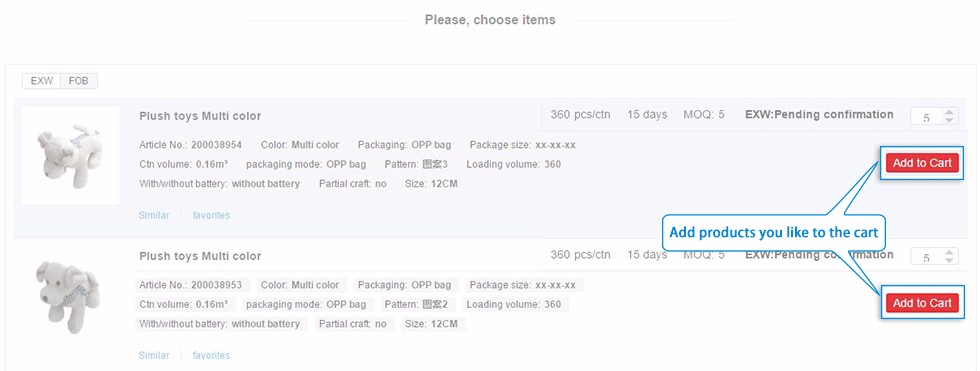Image resolution: width=980 pixels, height=371 pixels.
Task: Increase quantity for first plush toy
Action: tap(949, 112)
